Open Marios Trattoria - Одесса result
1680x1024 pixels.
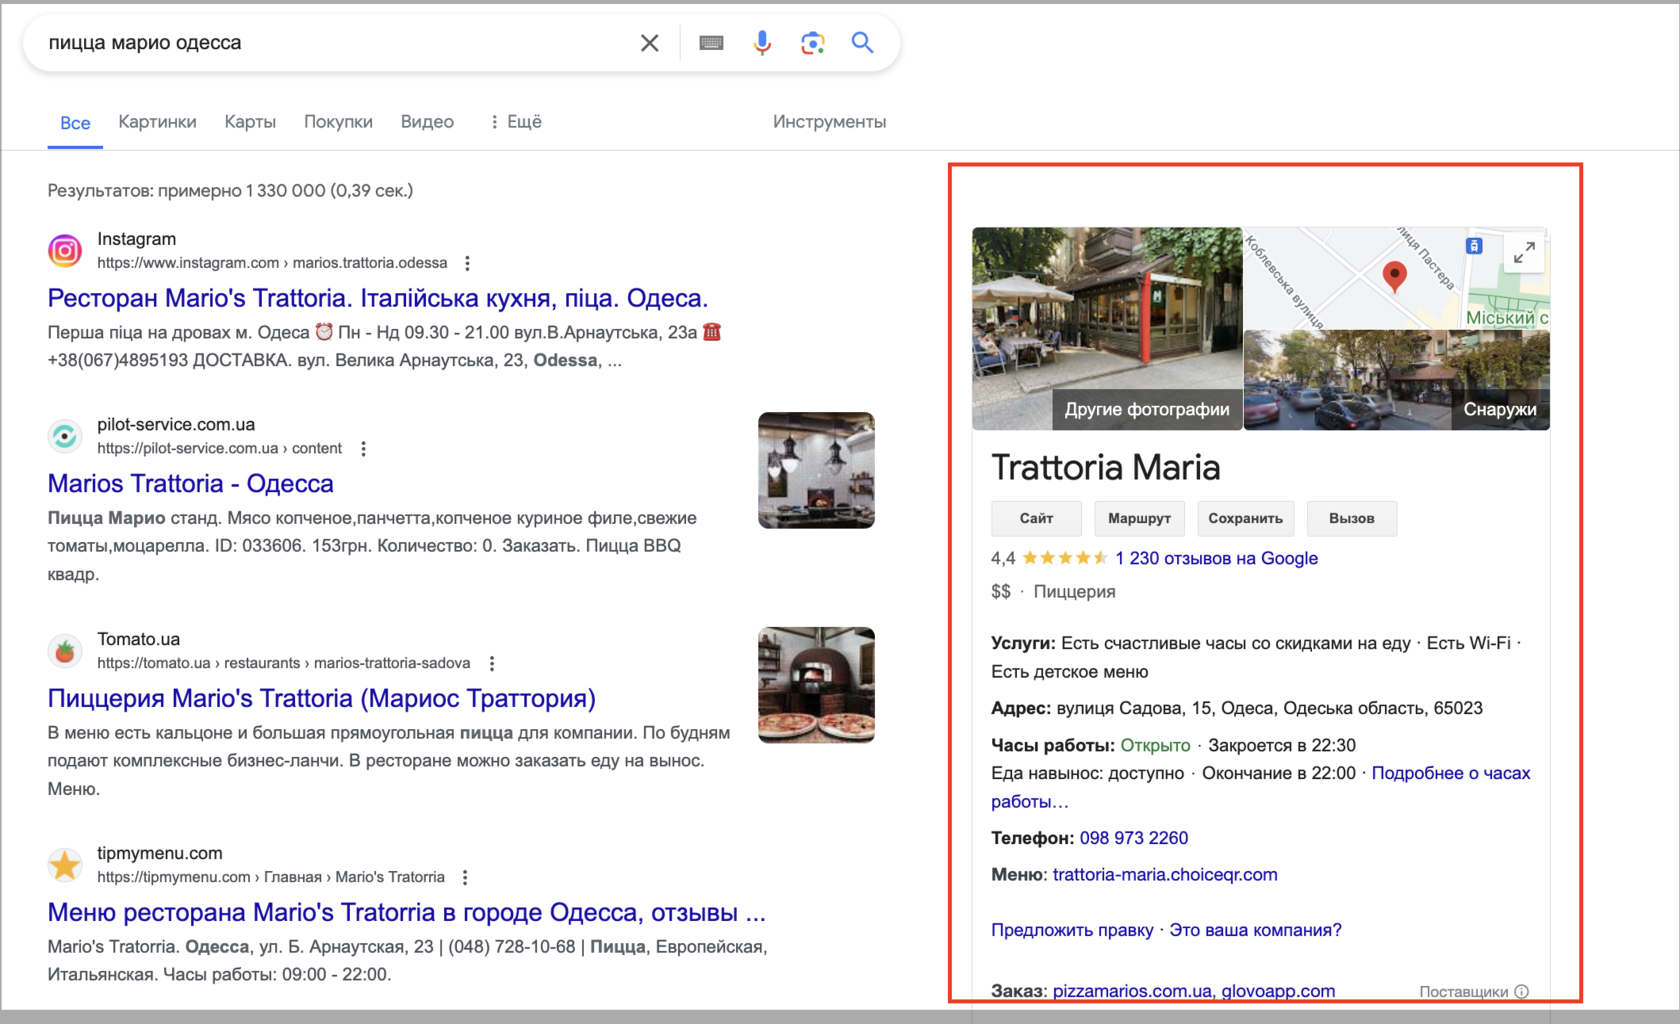coord(191,484)
